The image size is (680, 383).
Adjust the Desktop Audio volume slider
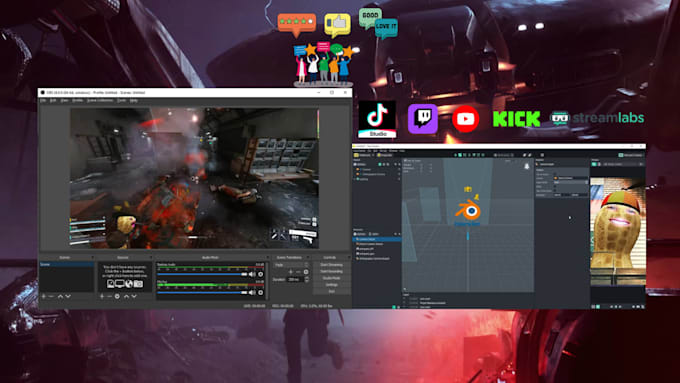202,274
